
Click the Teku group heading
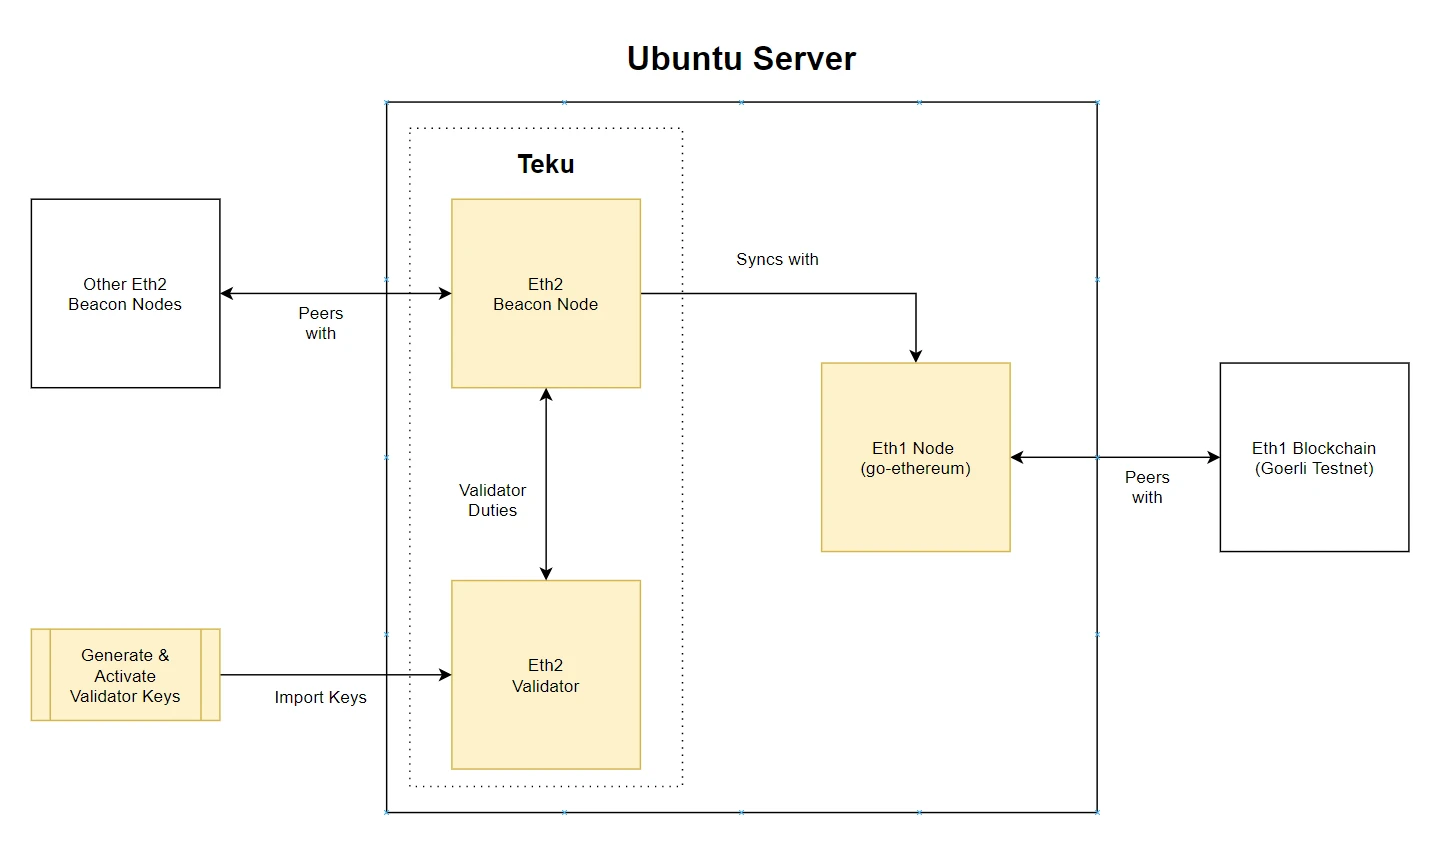(546, 164)
